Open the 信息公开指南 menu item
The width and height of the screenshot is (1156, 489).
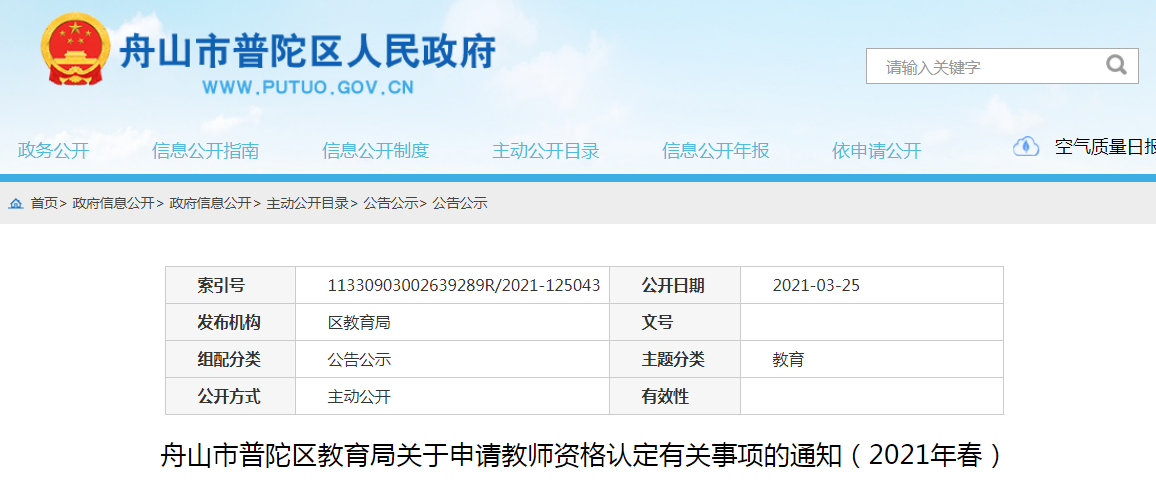point(206,151)
